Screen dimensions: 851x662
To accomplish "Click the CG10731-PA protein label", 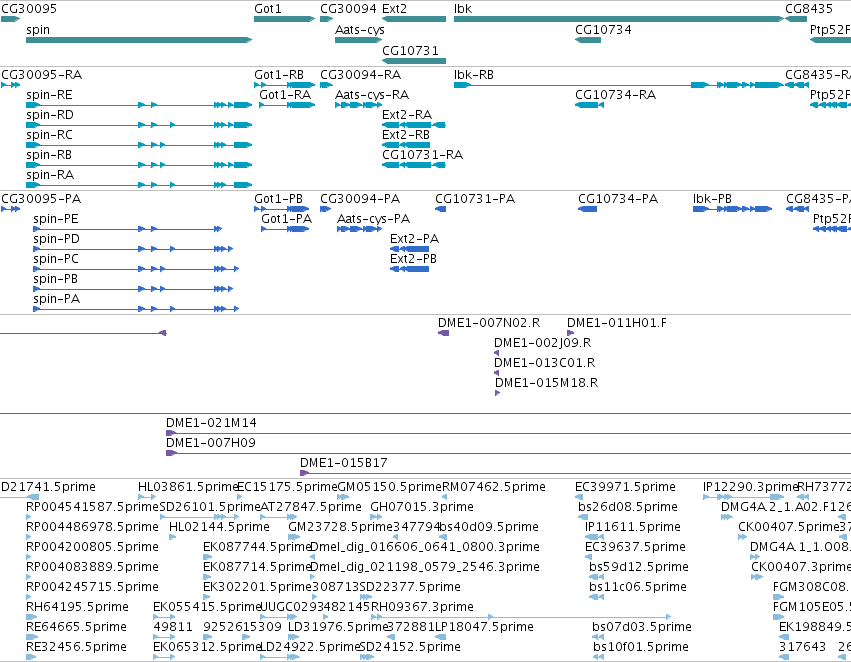I will (475, 199).
